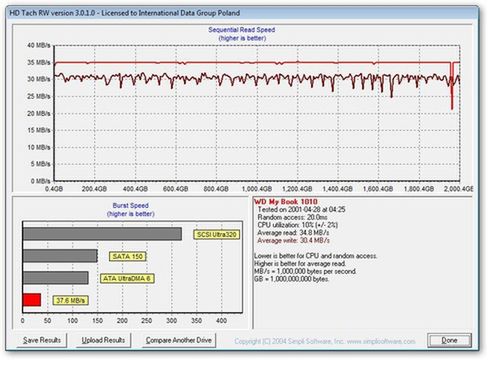Click the SATA 150 label
Screen dimensions: 490x374
(128, 256)
